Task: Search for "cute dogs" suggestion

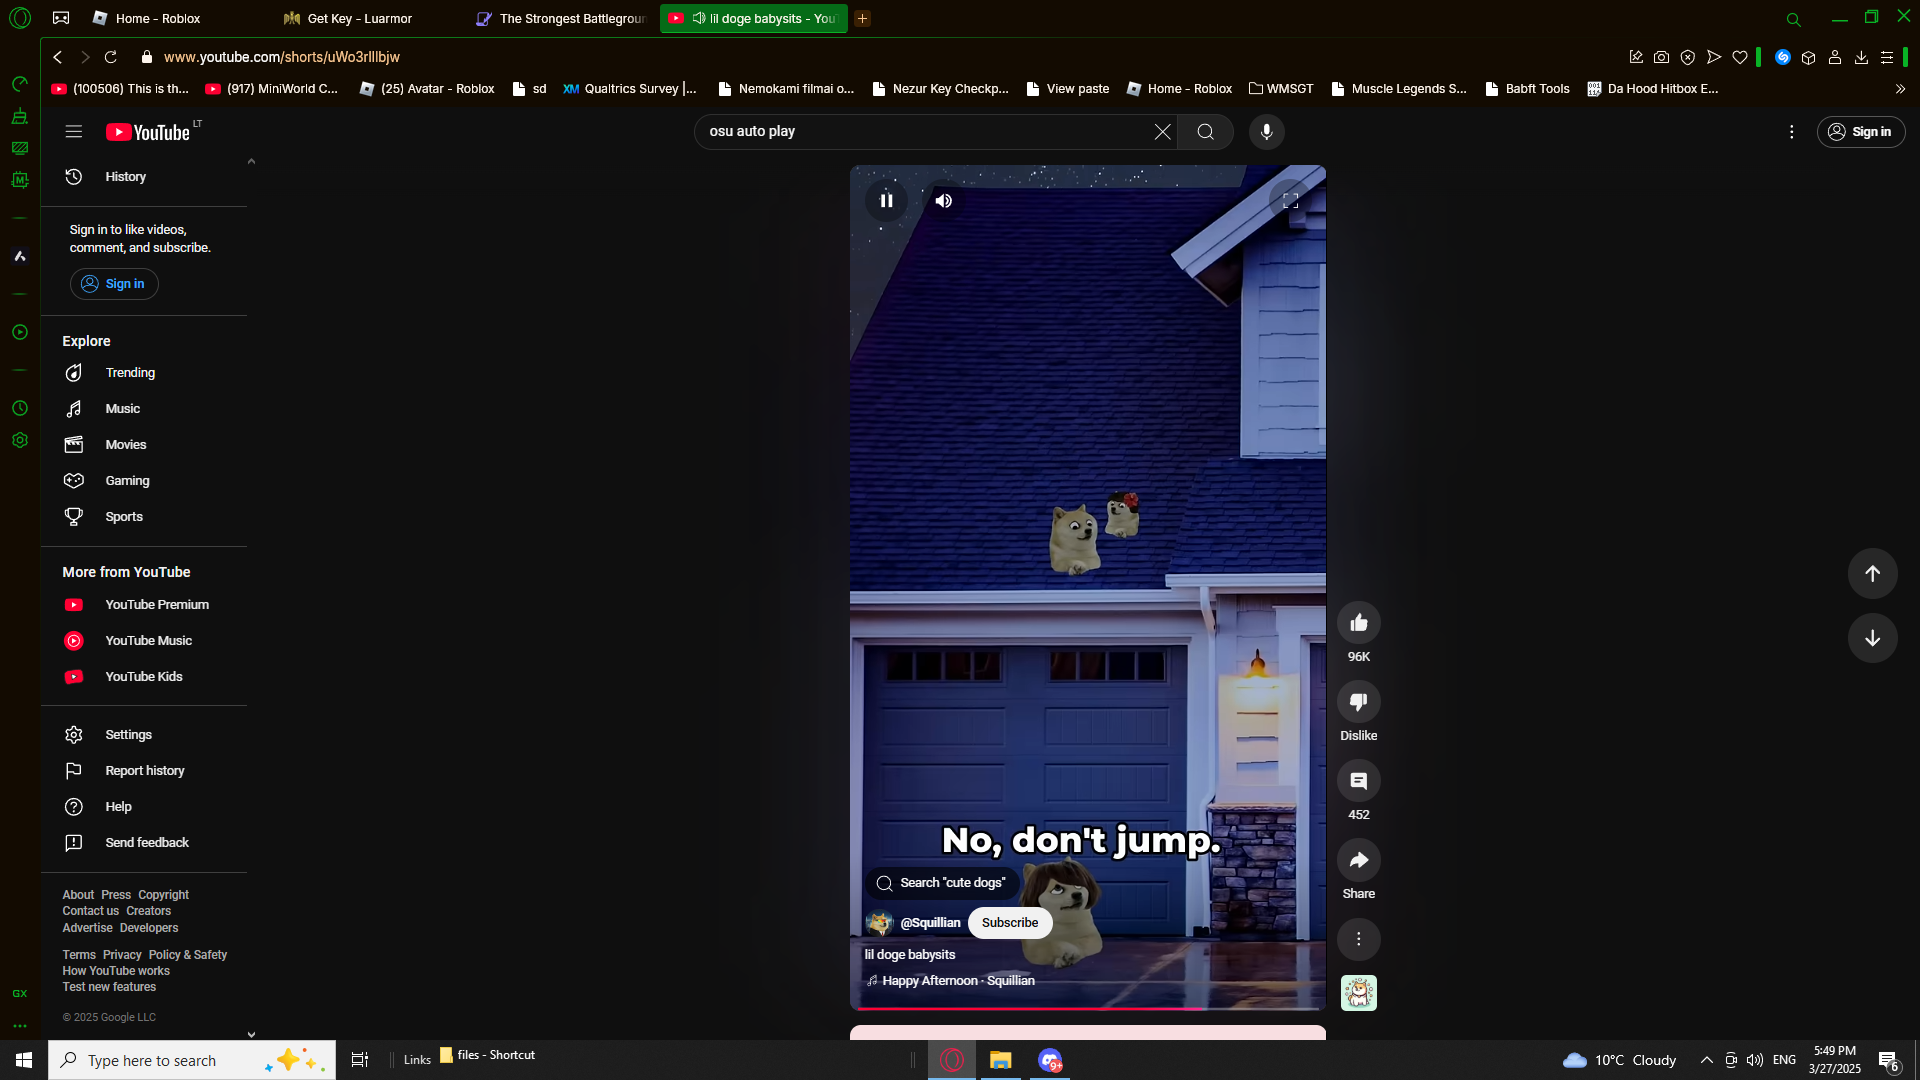Action: [941, 883]
